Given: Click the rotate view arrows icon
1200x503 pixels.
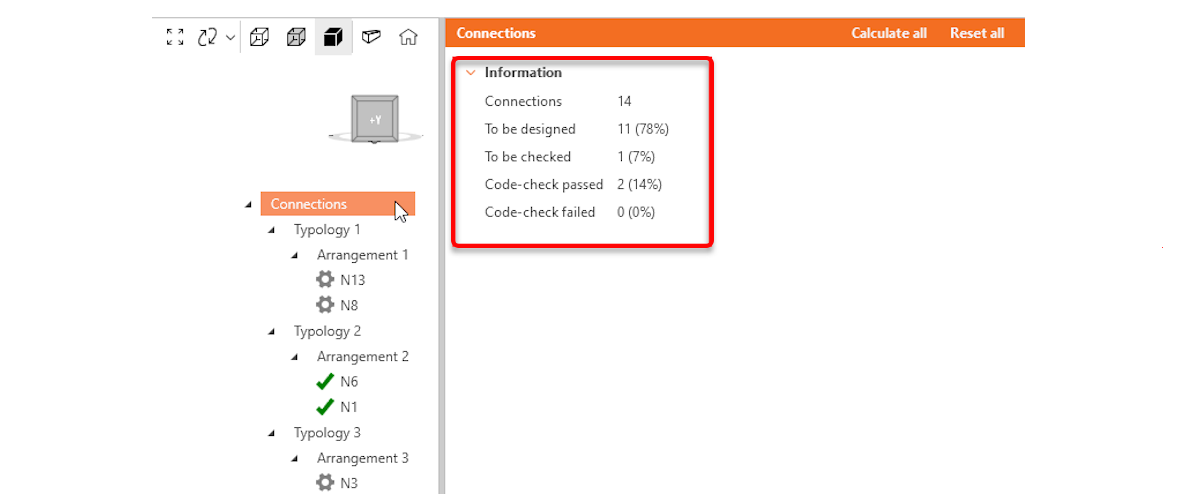Looking at the screenshot, I should coord(207,37).
